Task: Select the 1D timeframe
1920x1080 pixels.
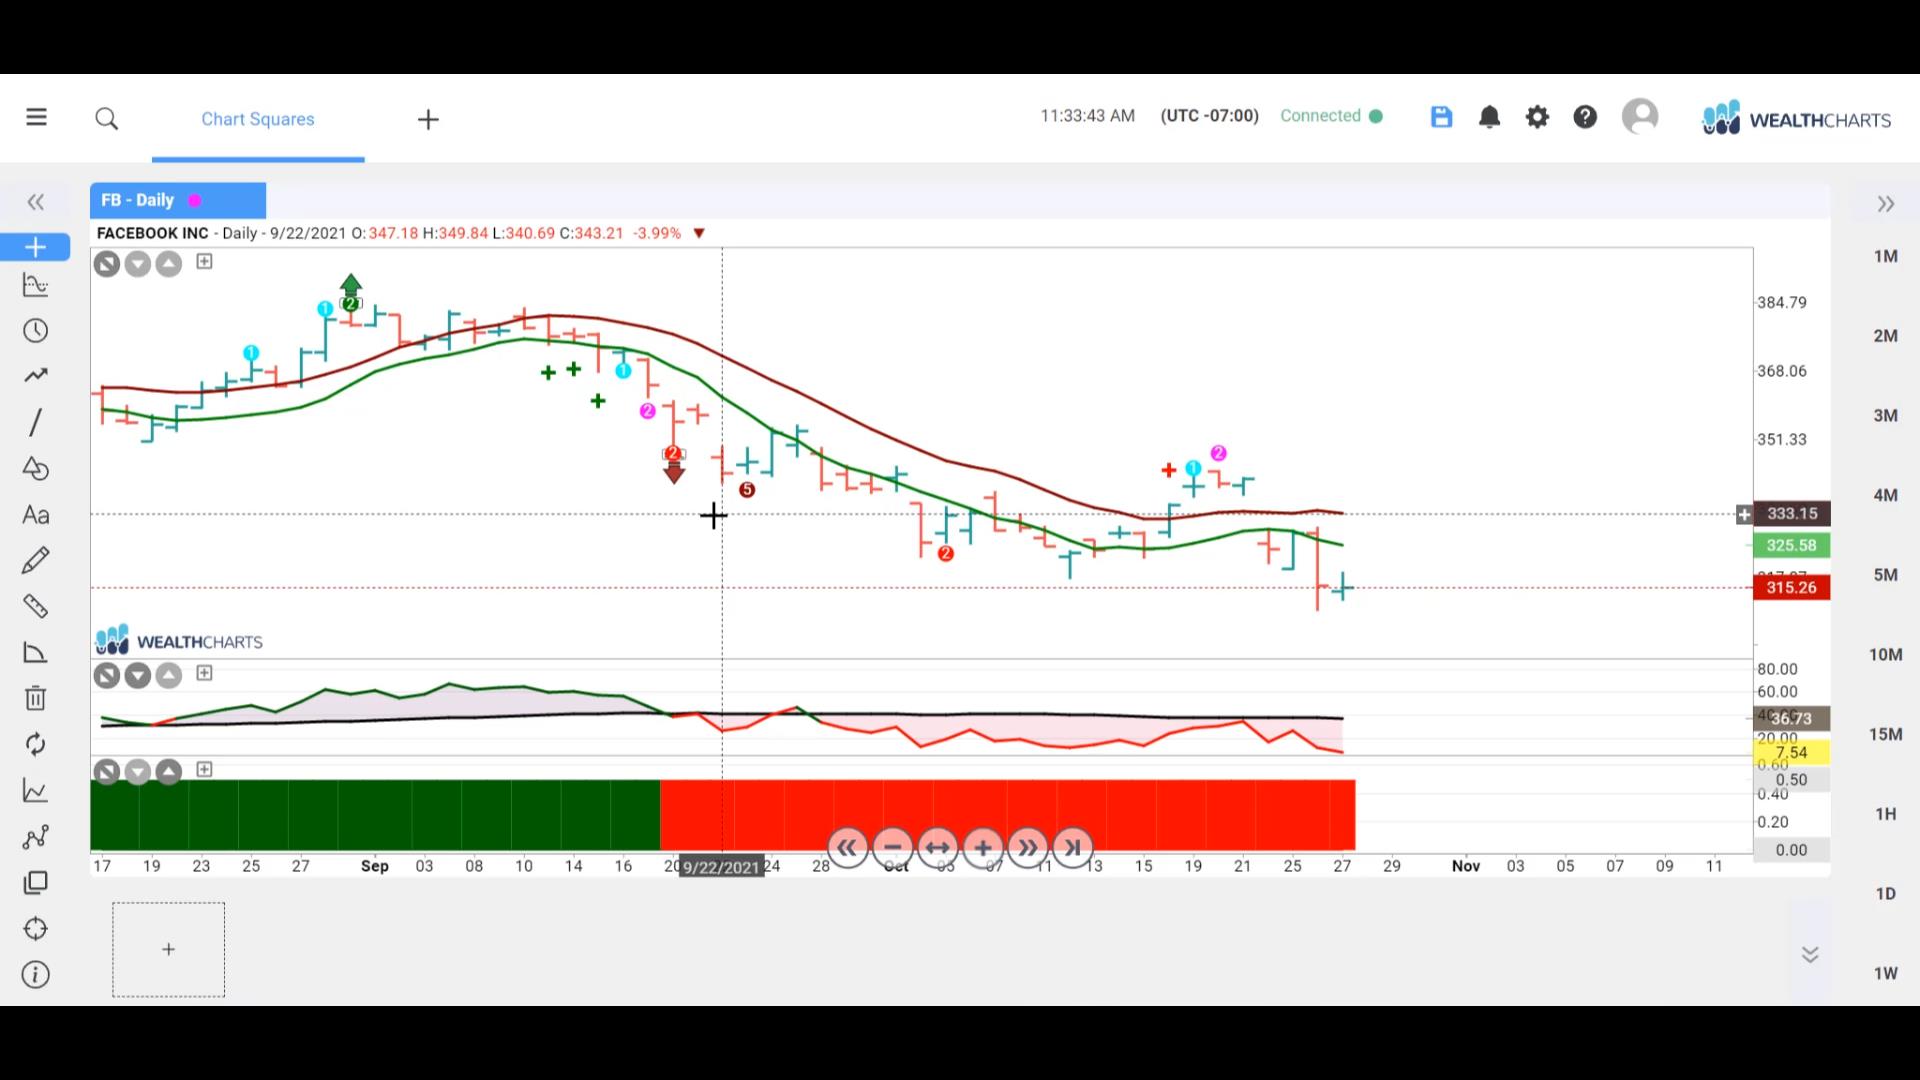Action: click(1885, 894)
